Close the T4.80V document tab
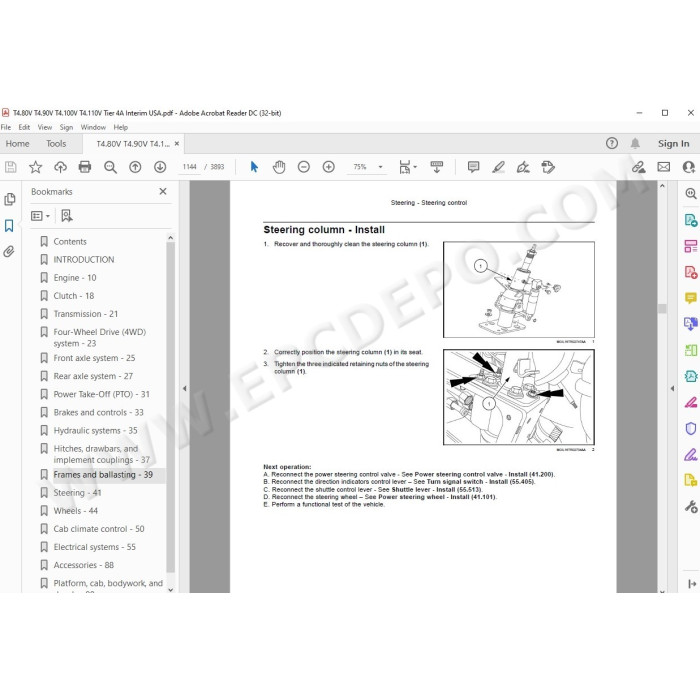Image resolution: width=700 pixels, height=700 pixels. tap(177, 144)
